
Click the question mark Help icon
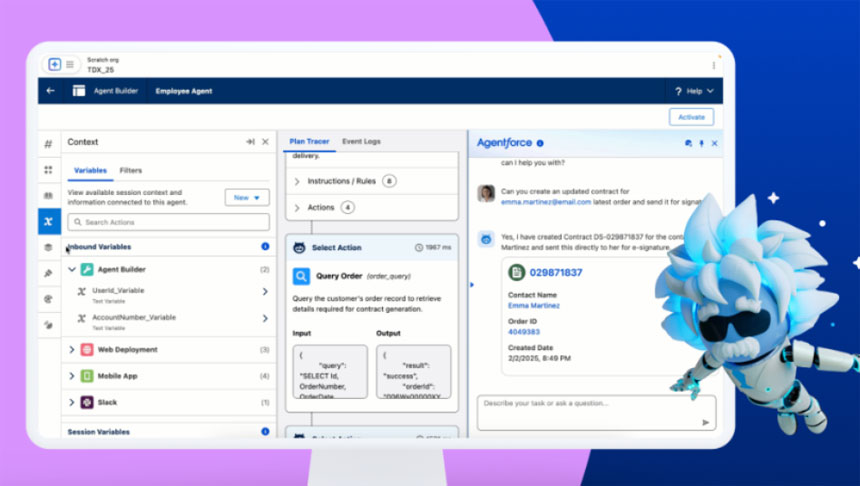[678, 91]
